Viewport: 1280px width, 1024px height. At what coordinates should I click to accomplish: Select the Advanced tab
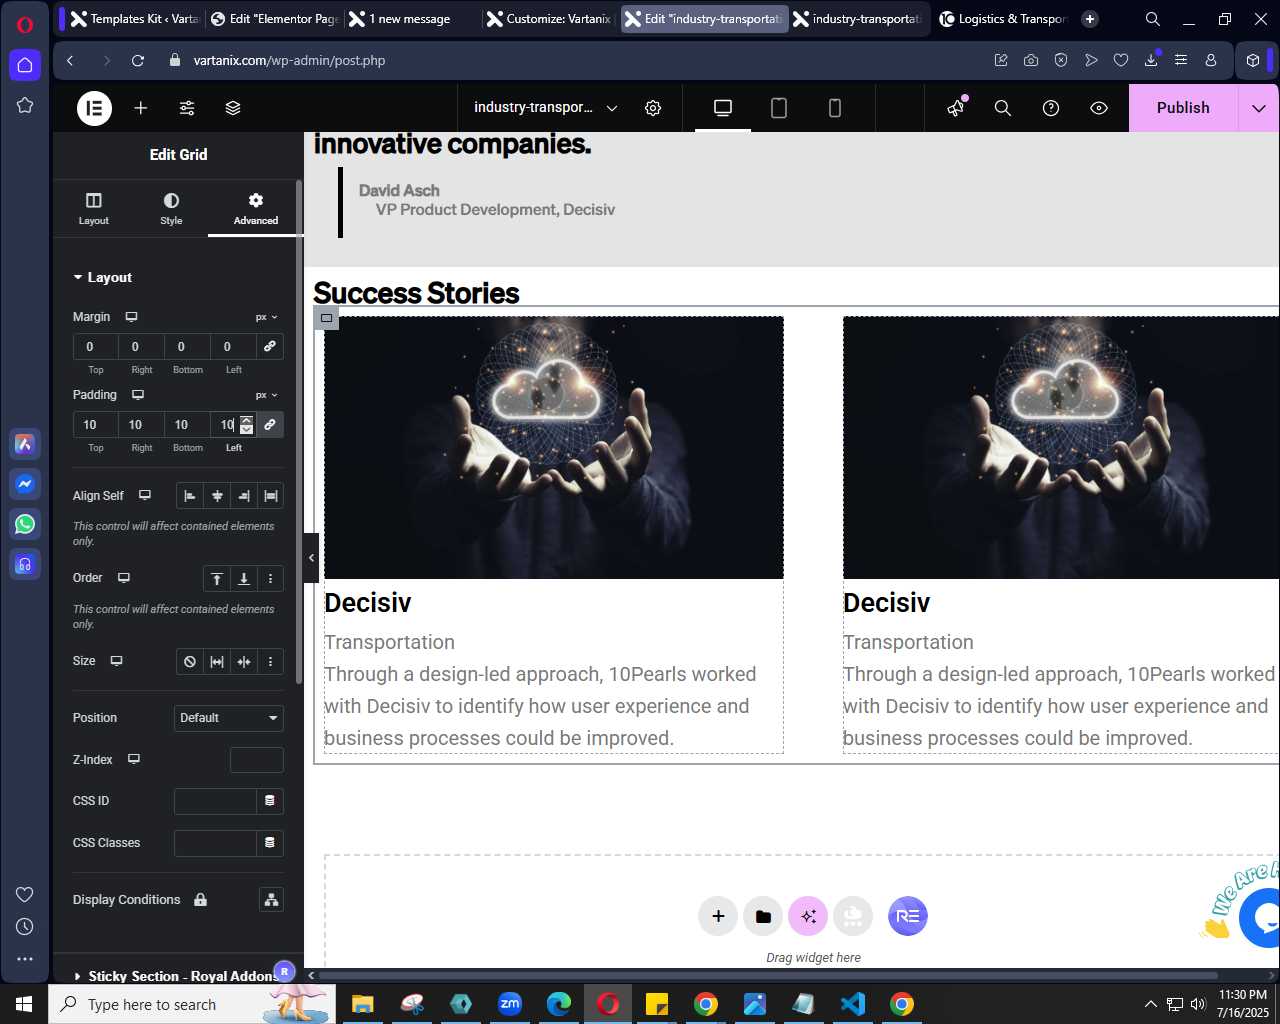click(x=256, y=208)
